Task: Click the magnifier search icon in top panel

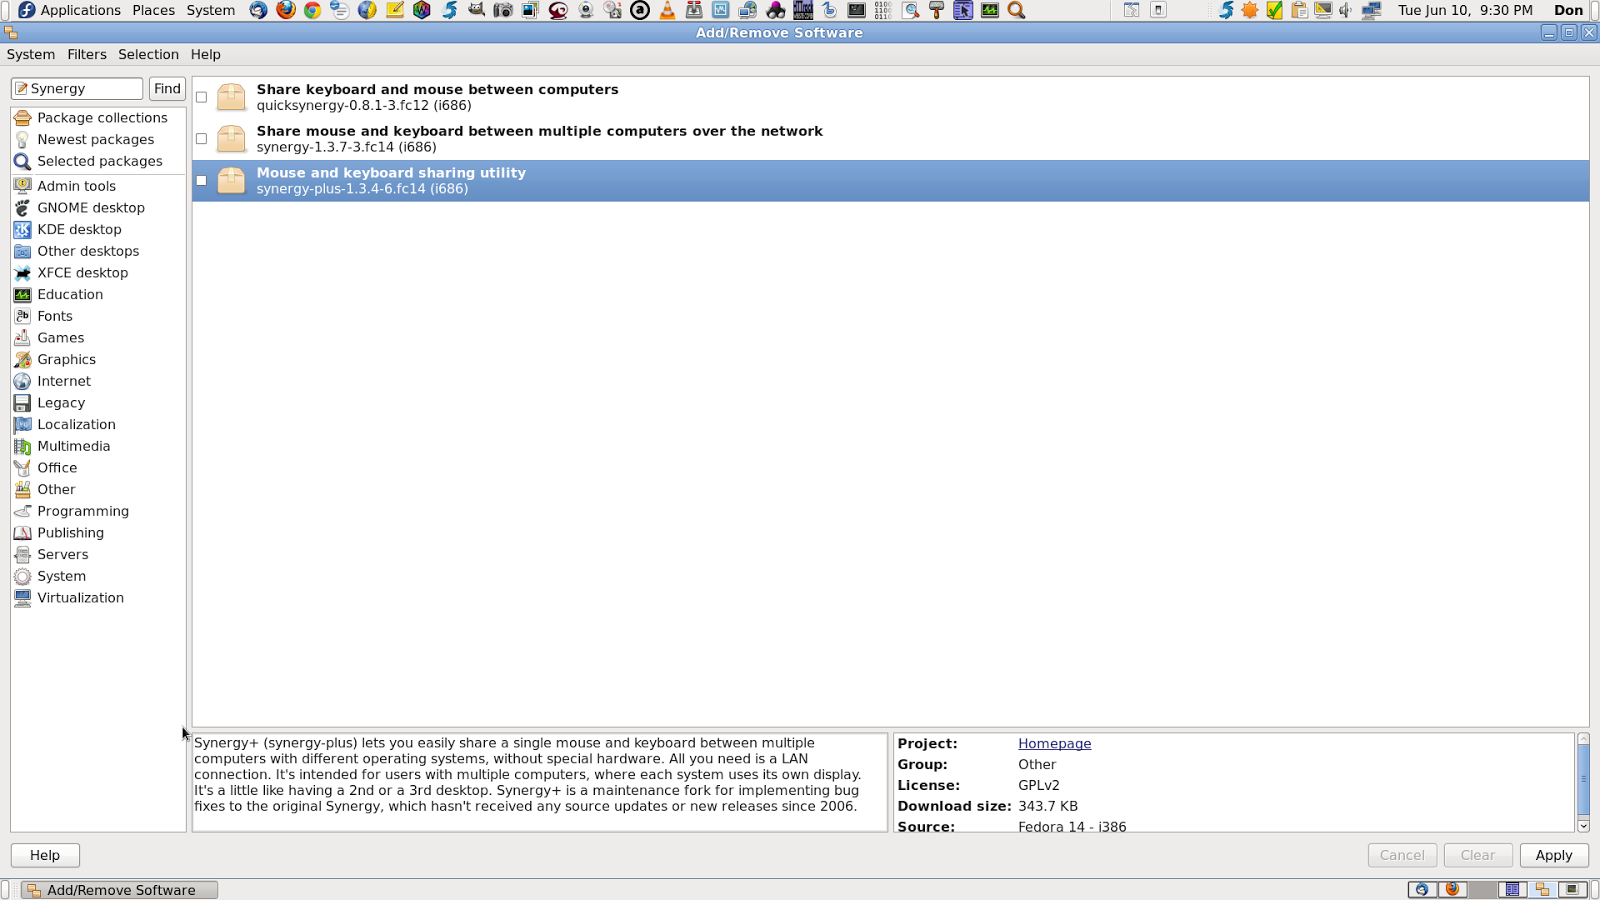Action: (x=1016, y=10)
